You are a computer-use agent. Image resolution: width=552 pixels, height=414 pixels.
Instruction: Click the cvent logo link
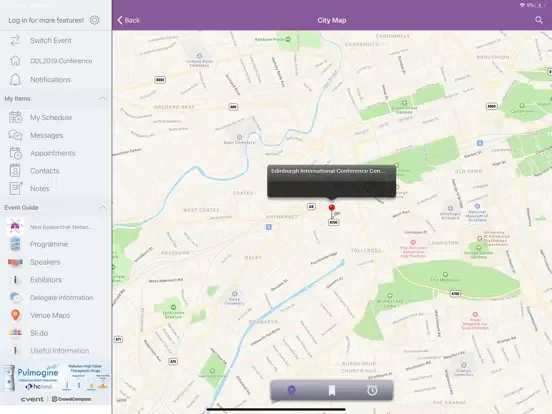pyautogui.click(x=32, y=399)
